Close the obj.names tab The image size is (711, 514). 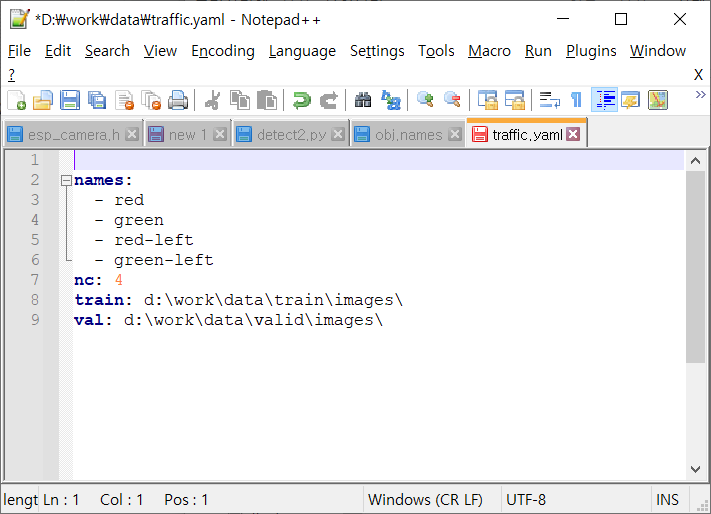click(455, 134)
